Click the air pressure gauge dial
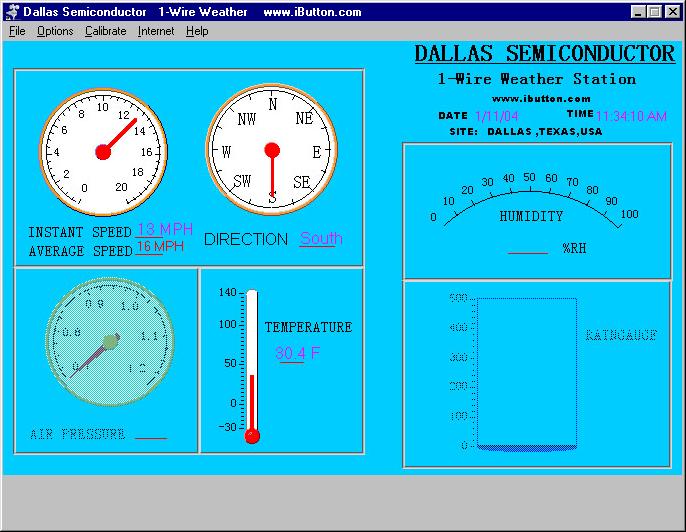This screenshot has height=532, width=686. pos(110,342)
